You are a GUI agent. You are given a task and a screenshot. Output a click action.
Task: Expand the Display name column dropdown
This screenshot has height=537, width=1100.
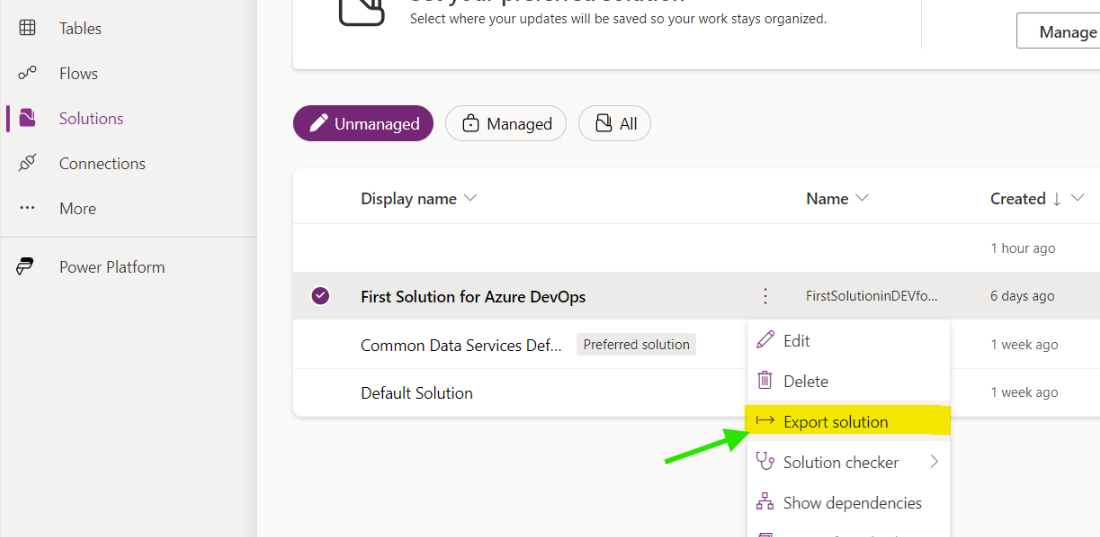point(471,198)
